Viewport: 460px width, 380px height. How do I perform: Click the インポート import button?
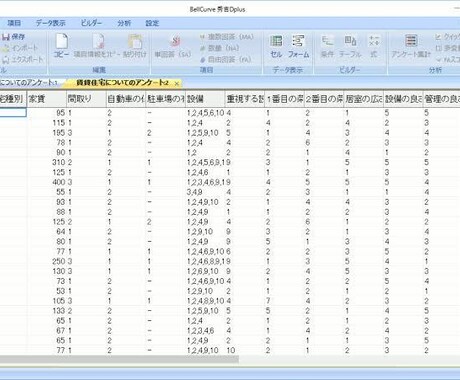tap(19, 48)
